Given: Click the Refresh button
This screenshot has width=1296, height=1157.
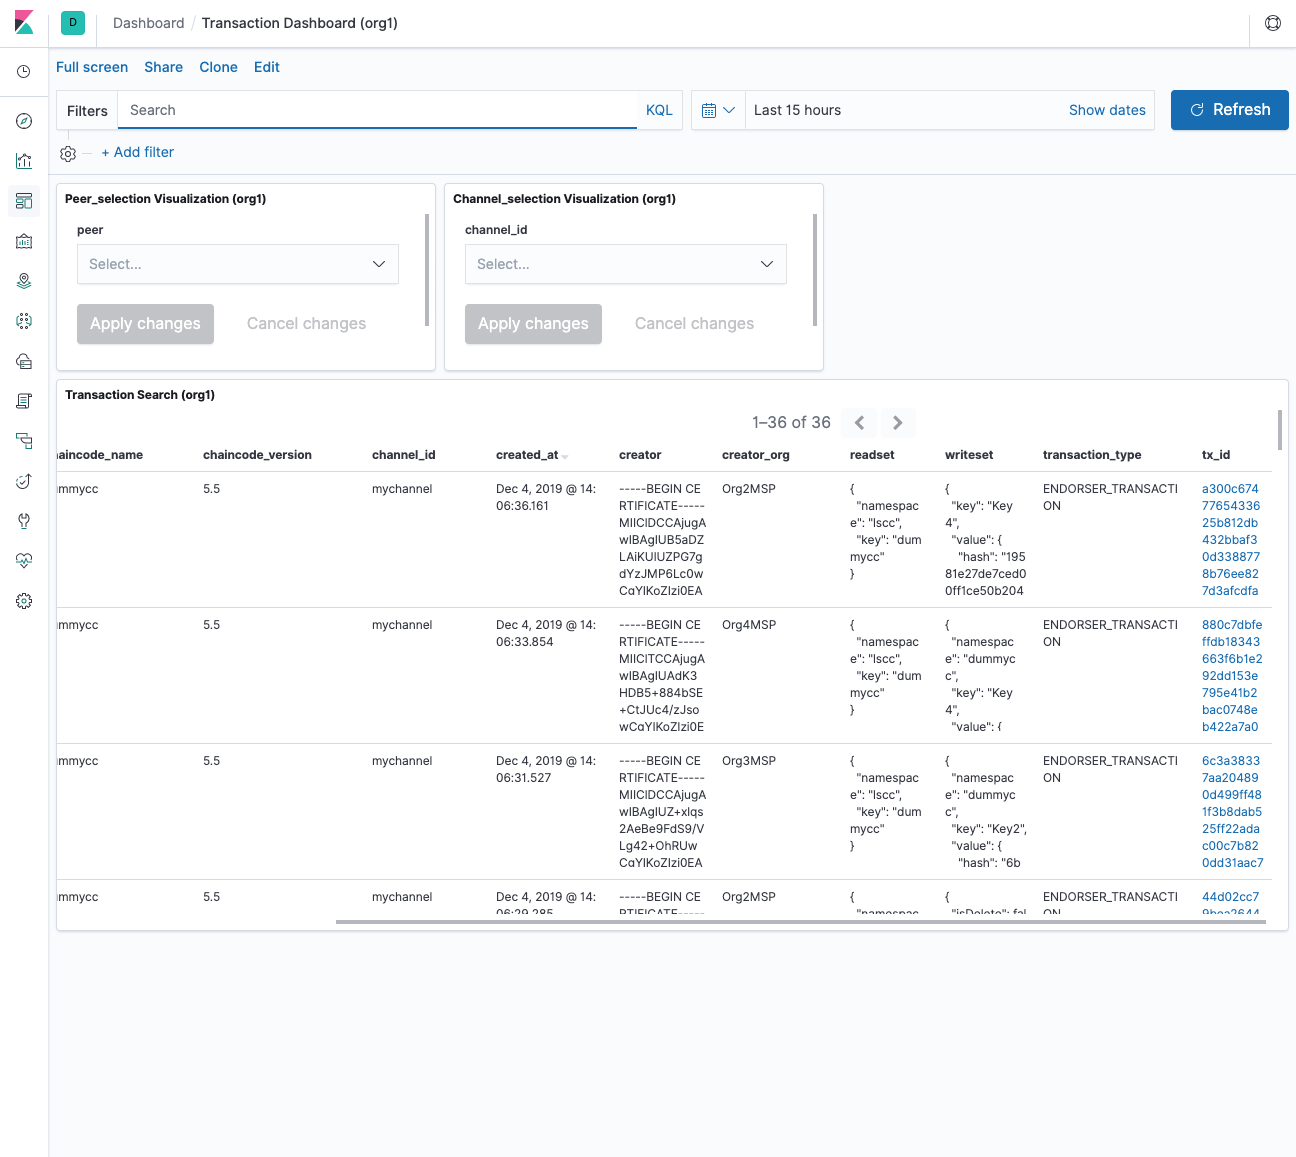Looking at the screenshot, I should click(1230, 110).
